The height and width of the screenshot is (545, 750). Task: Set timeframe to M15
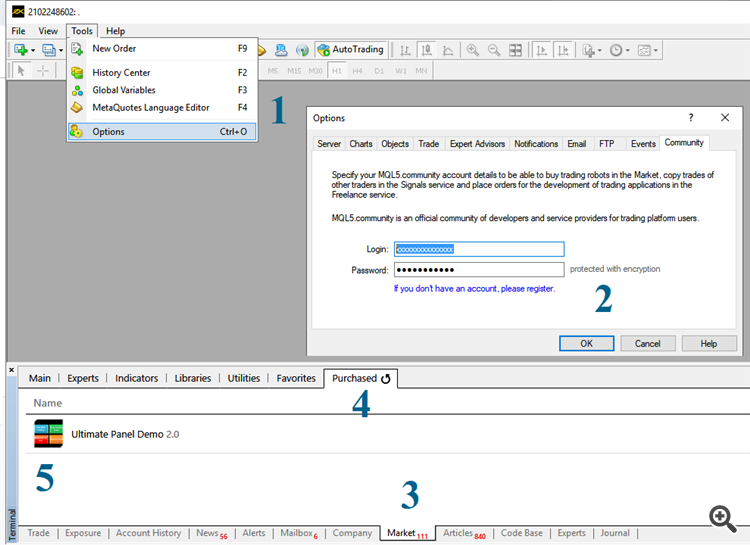pyautogui.click(x=294, y=71)
